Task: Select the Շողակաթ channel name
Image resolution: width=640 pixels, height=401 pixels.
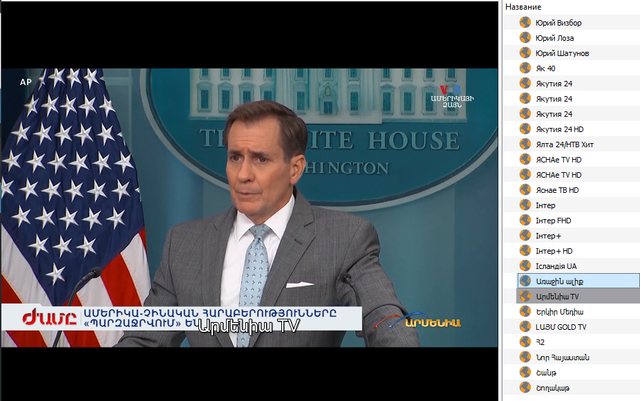Action: 552,388
